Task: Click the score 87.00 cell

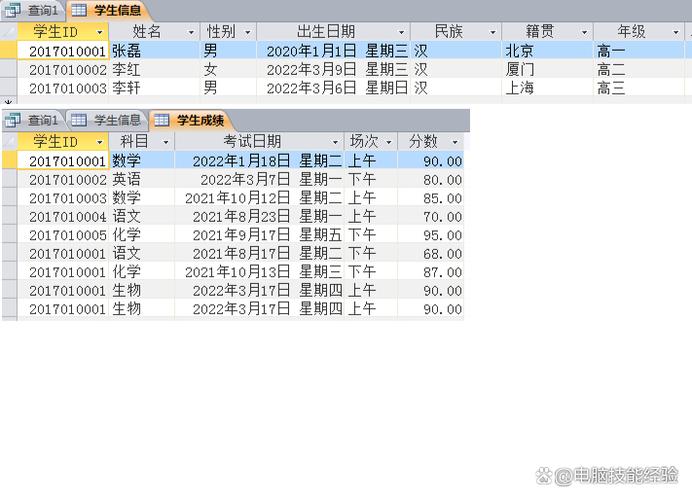Action: [x=431, y=272]
